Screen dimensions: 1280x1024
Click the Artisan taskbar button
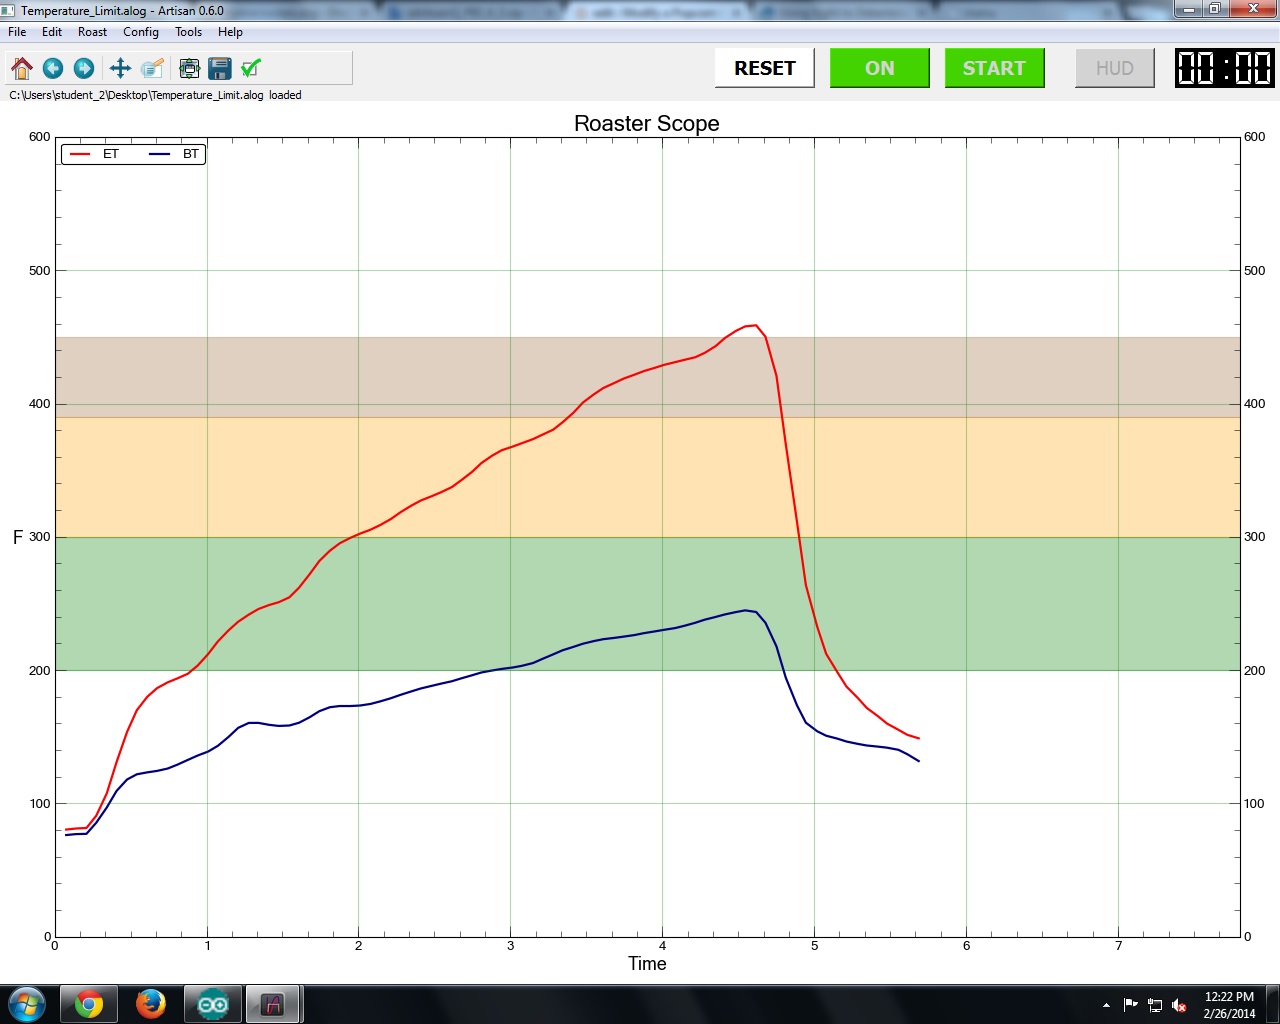tap(273, 1004)
